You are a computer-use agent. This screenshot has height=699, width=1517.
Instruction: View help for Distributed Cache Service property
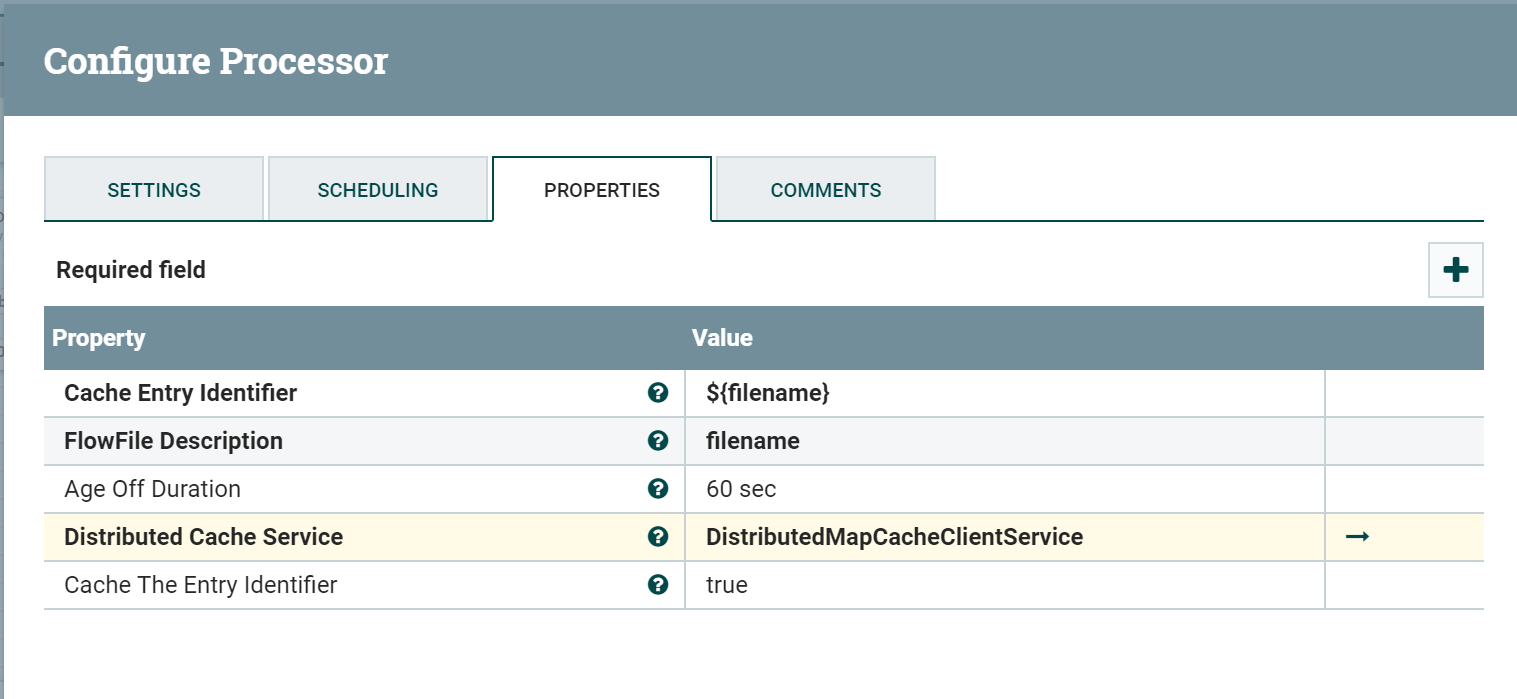pos(658,537)
